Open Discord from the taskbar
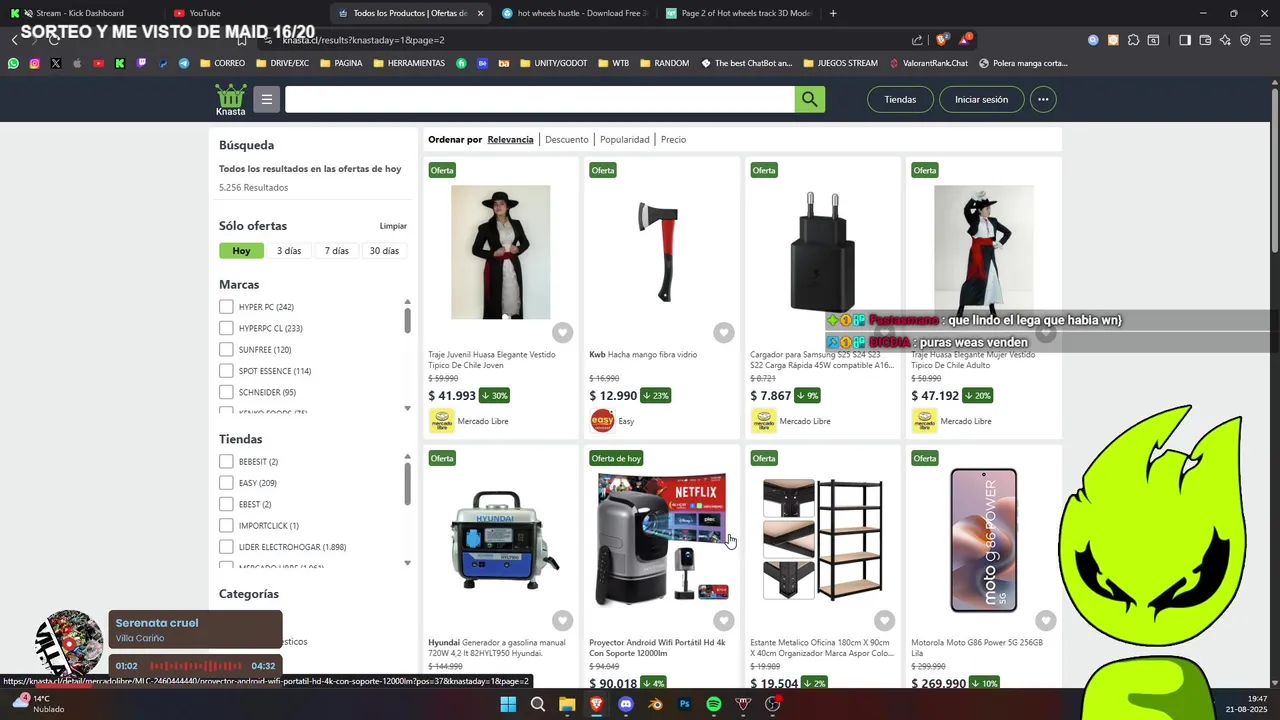The width and height of the screenshot is (1280, 720). [626, 704]
